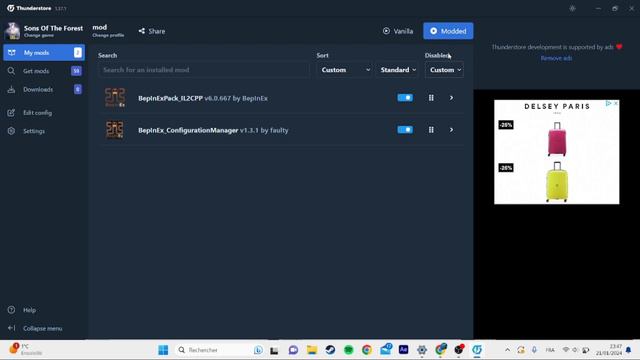640x360 pixels.
Task: Open the Sort Custom dropdown
Action: (x=345, y=70)
